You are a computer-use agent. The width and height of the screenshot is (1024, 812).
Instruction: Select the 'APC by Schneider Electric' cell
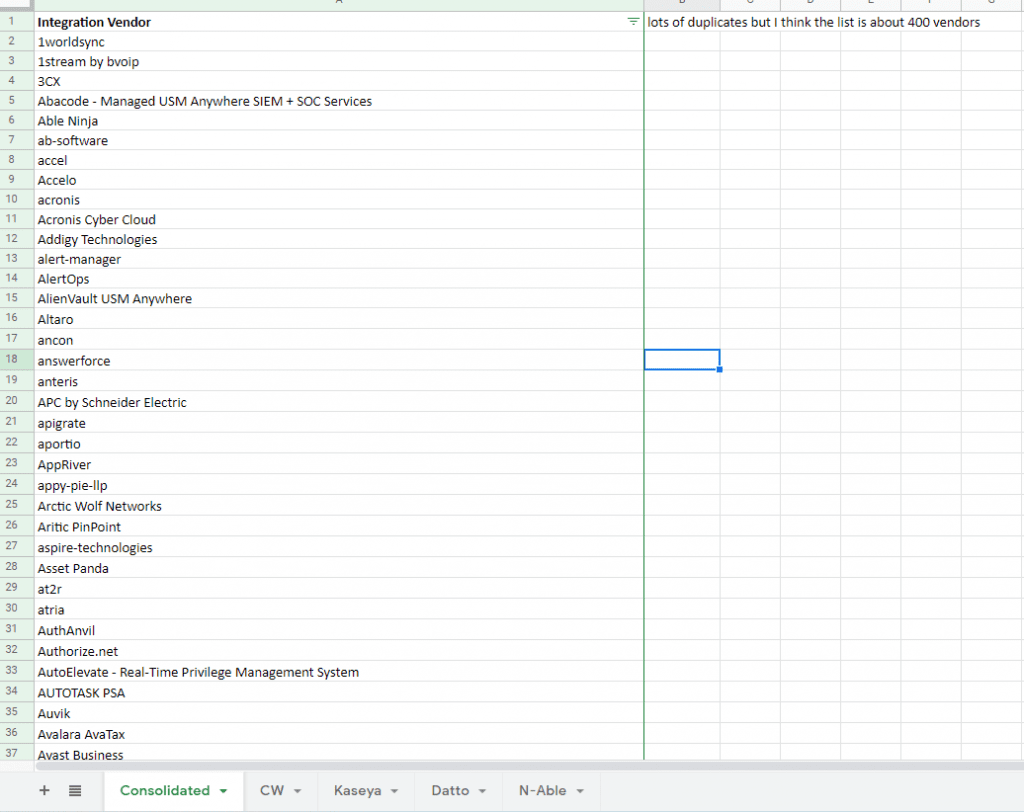[339, 402]
